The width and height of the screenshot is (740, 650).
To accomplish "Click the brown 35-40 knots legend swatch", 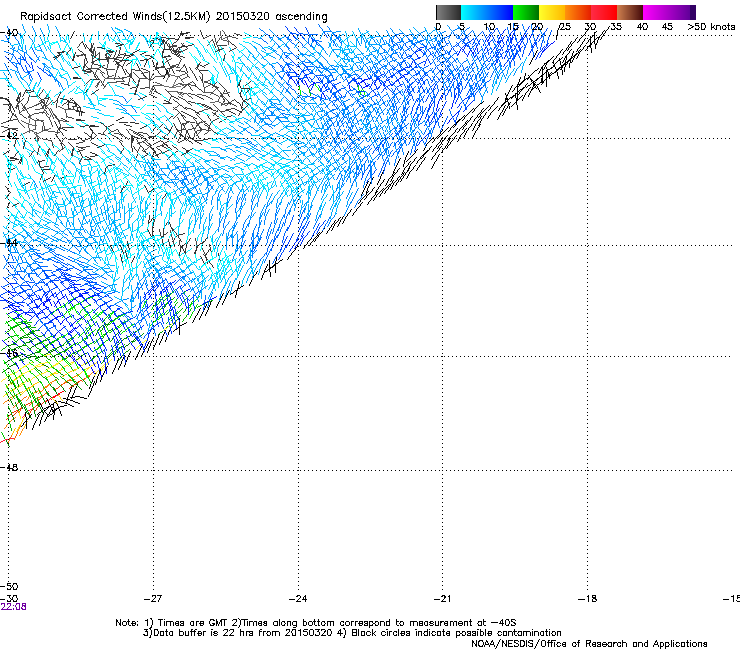I will tap(630, 12).
